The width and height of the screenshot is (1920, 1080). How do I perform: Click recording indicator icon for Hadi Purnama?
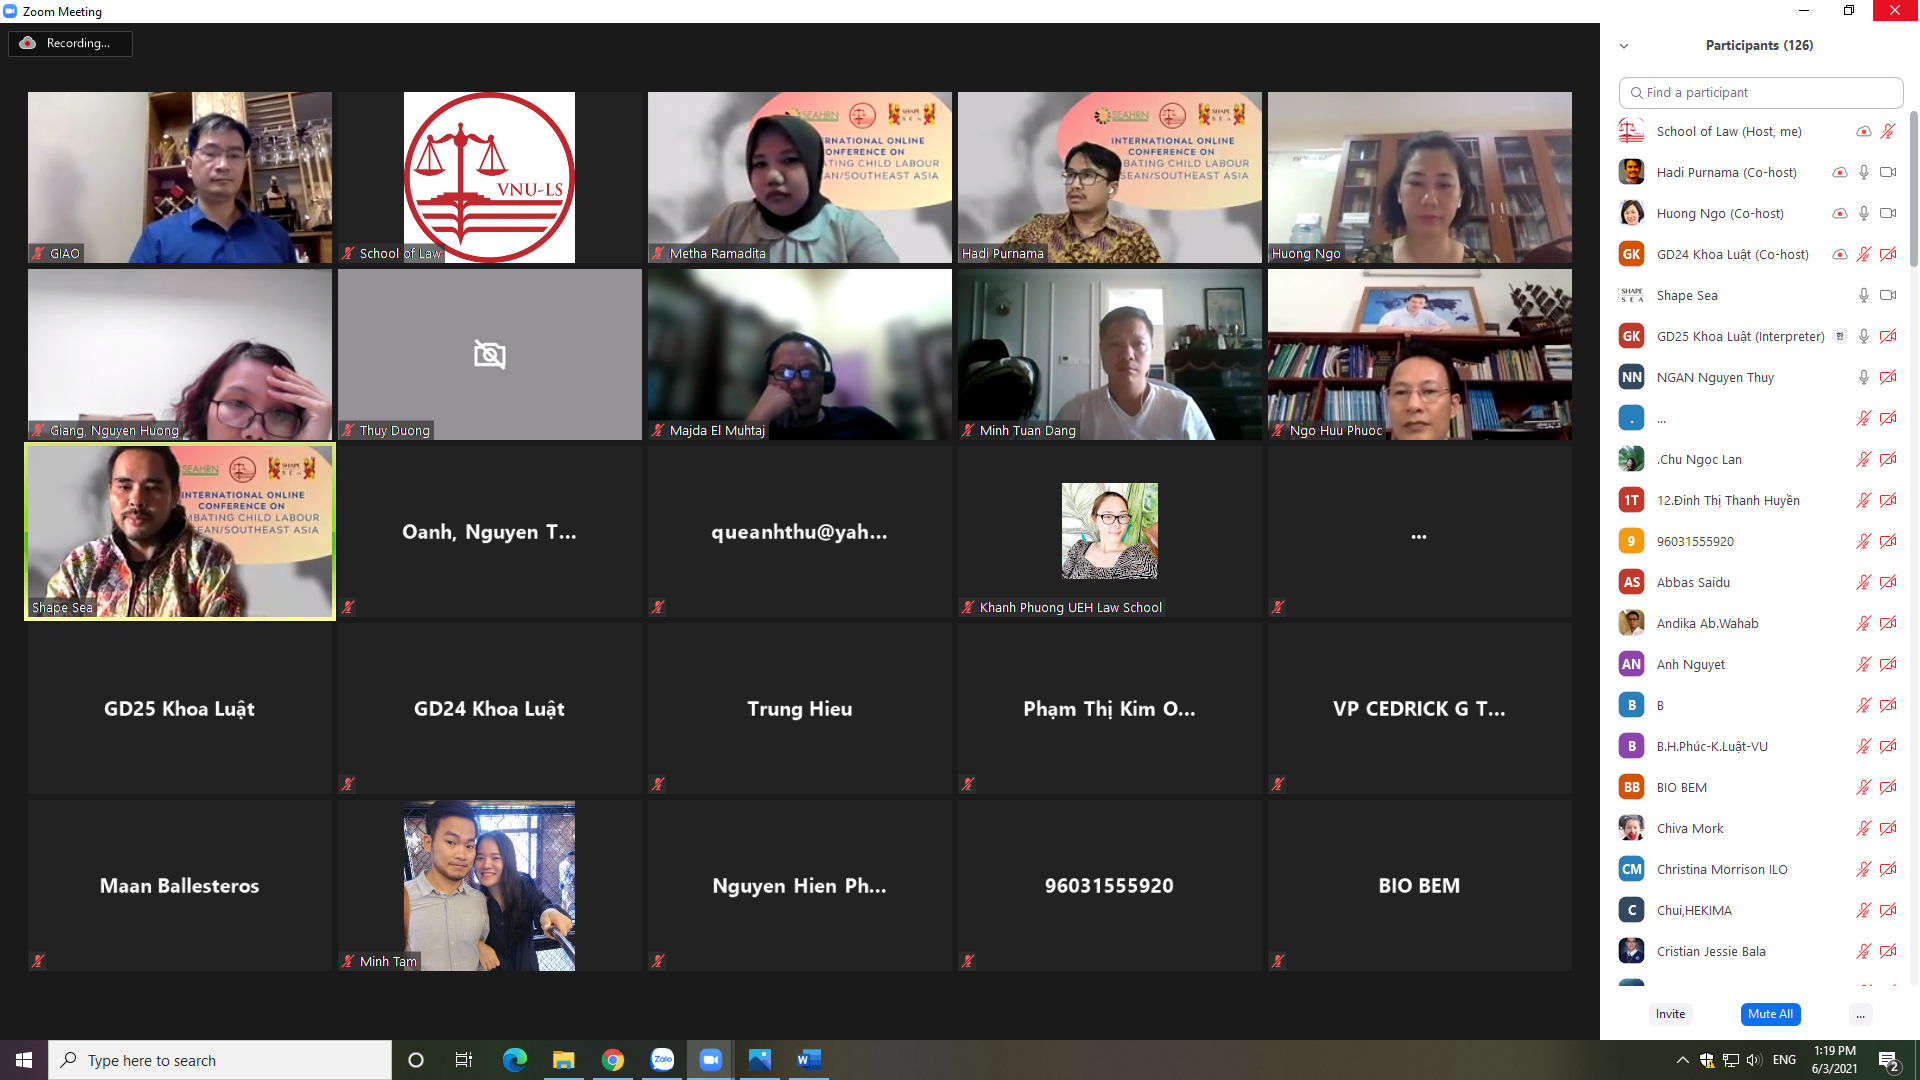click(1839, 172)
